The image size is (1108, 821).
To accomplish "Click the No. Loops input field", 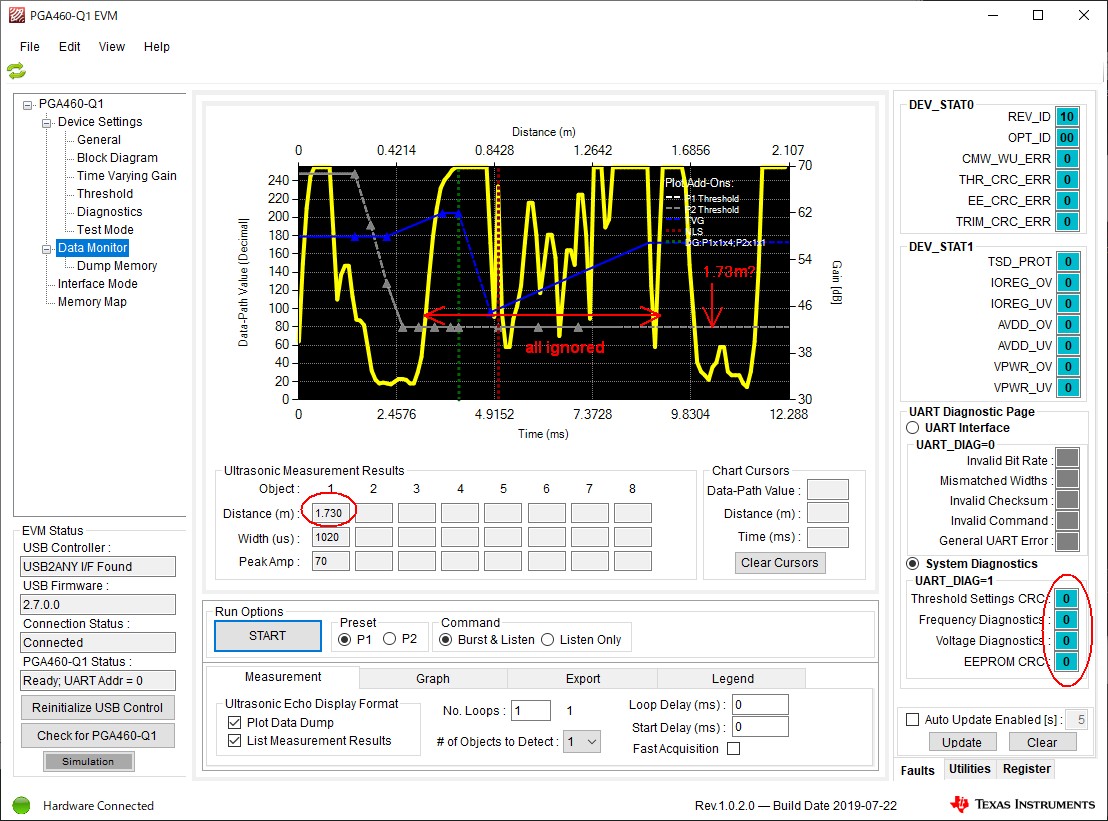I will (531, 711).
